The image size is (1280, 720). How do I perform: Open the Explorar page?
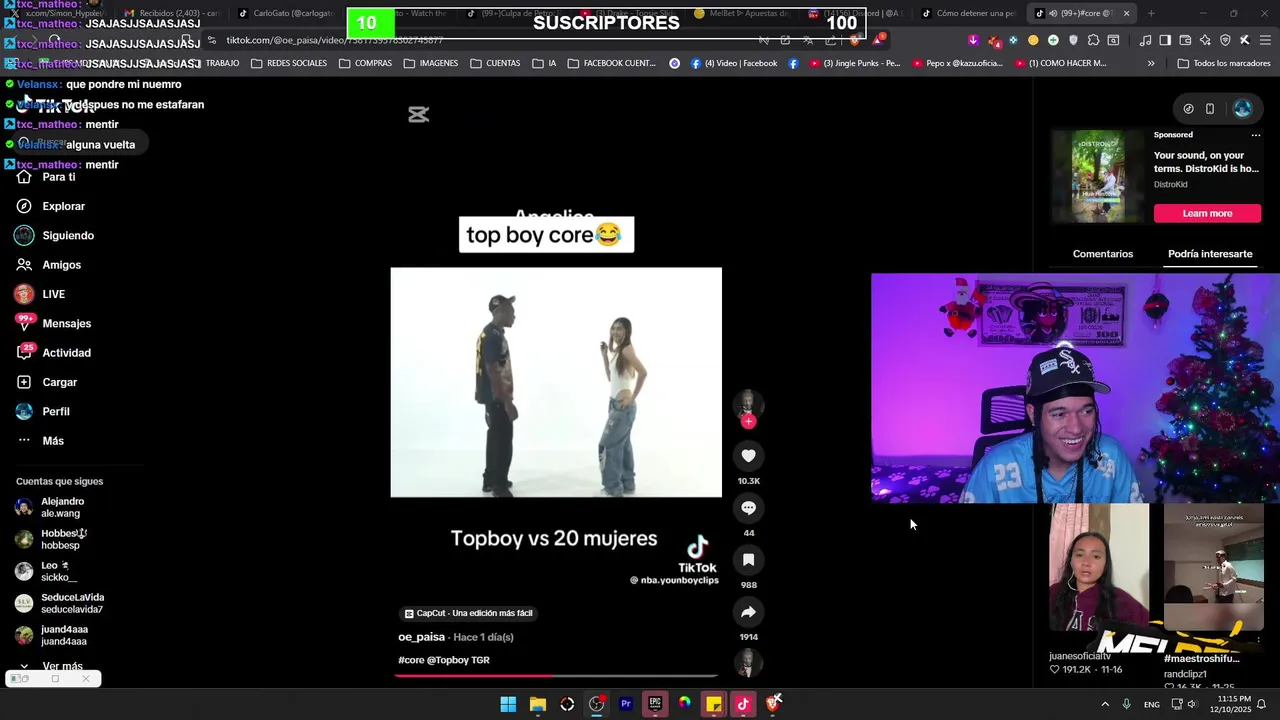coord(51,206)
